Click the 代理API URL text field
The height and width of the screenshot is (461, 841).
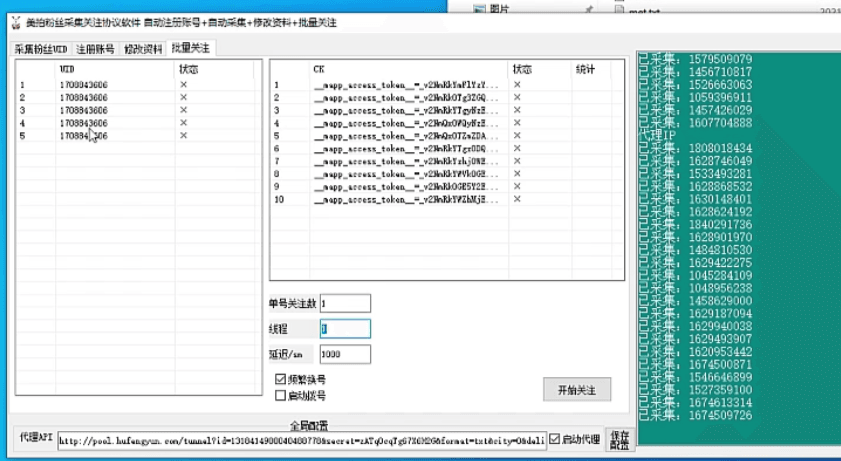coord(300,439)
